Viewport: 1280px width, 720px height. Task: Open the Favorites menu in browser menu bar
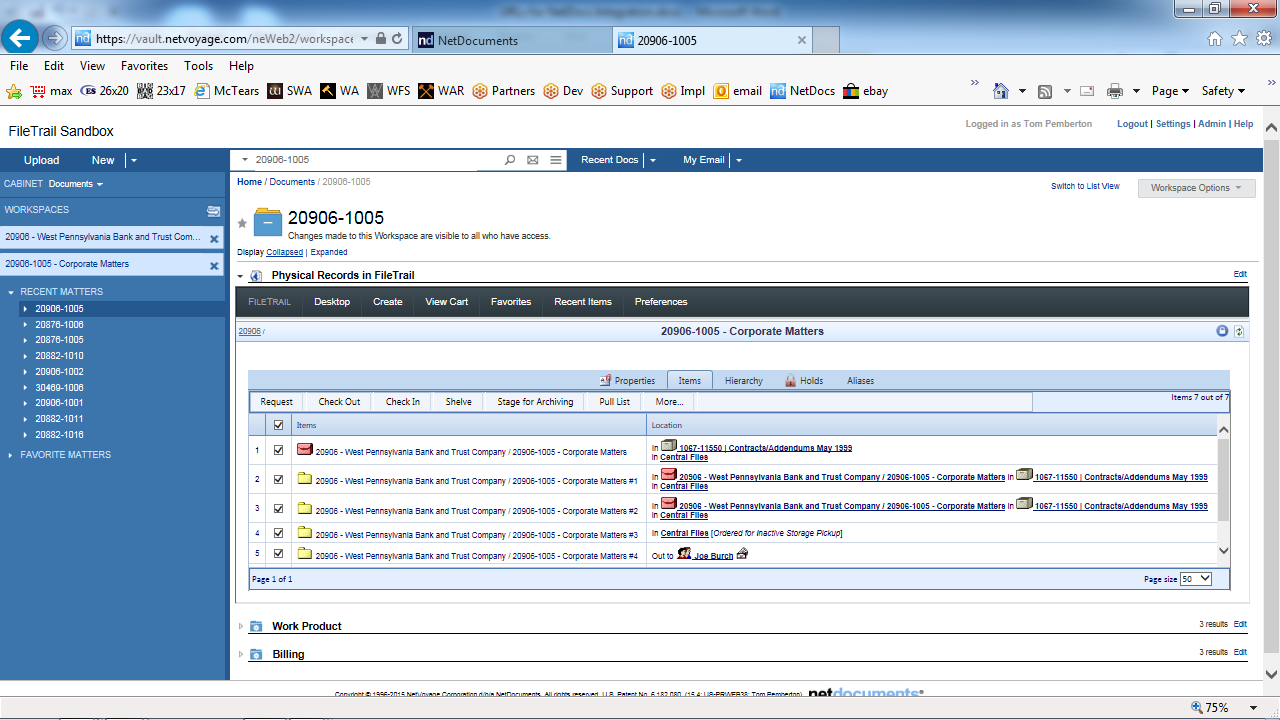145,66
